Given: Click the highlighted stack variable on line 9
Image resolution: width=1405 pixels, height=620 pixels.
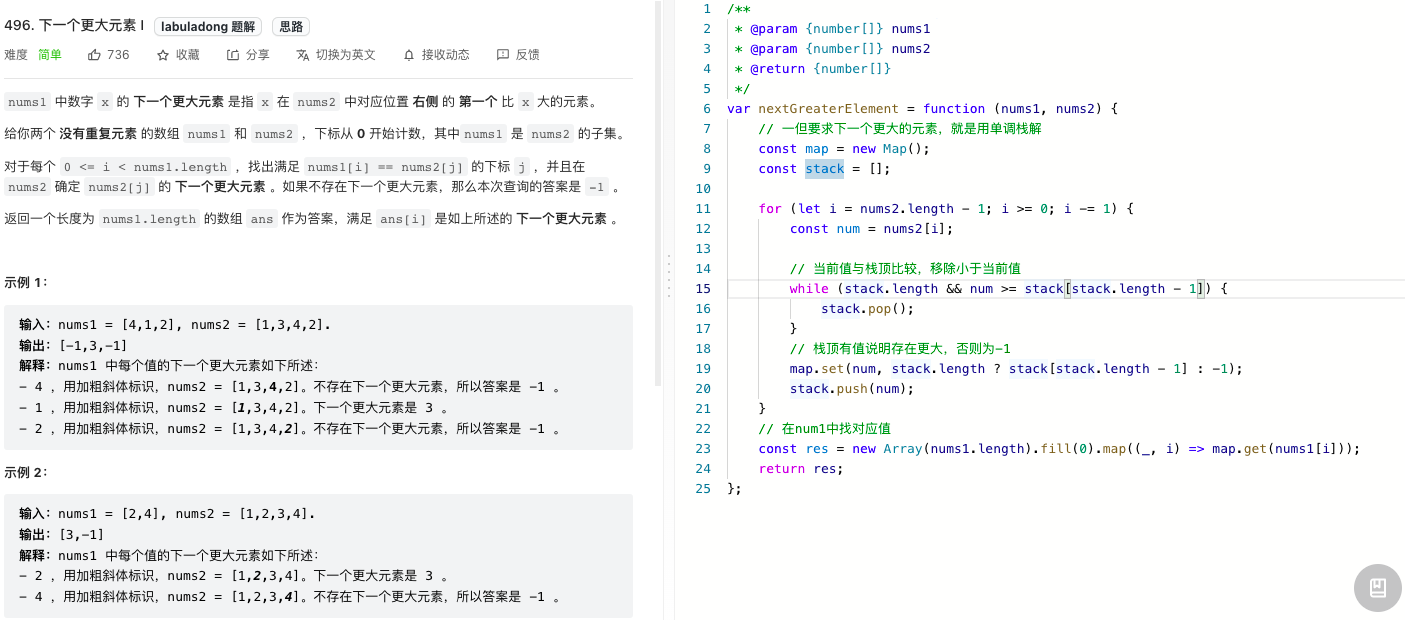Looking at the screenshot, I should (x=825, y=169).
